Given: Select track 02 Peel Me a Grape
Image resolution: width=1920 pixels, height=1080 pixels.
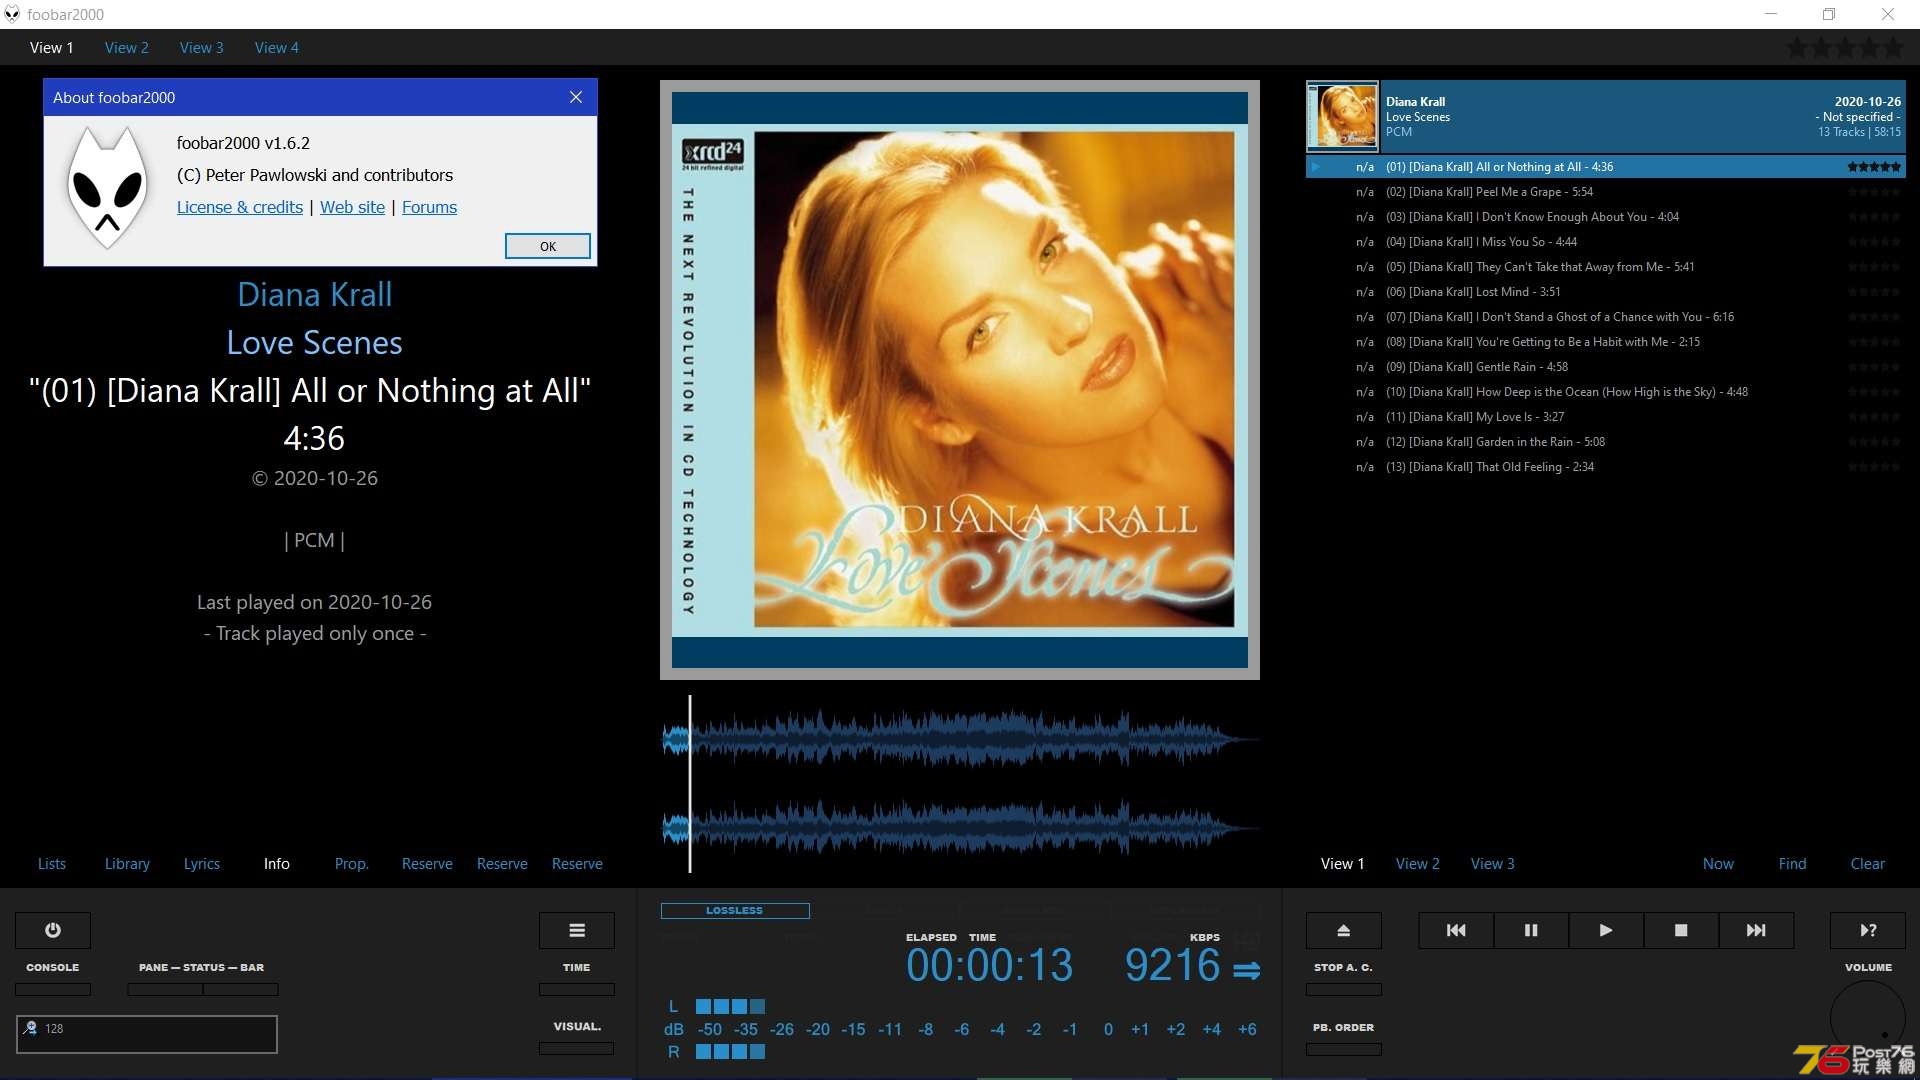Looking at the screenshot, I should (x=1606, y=192).
